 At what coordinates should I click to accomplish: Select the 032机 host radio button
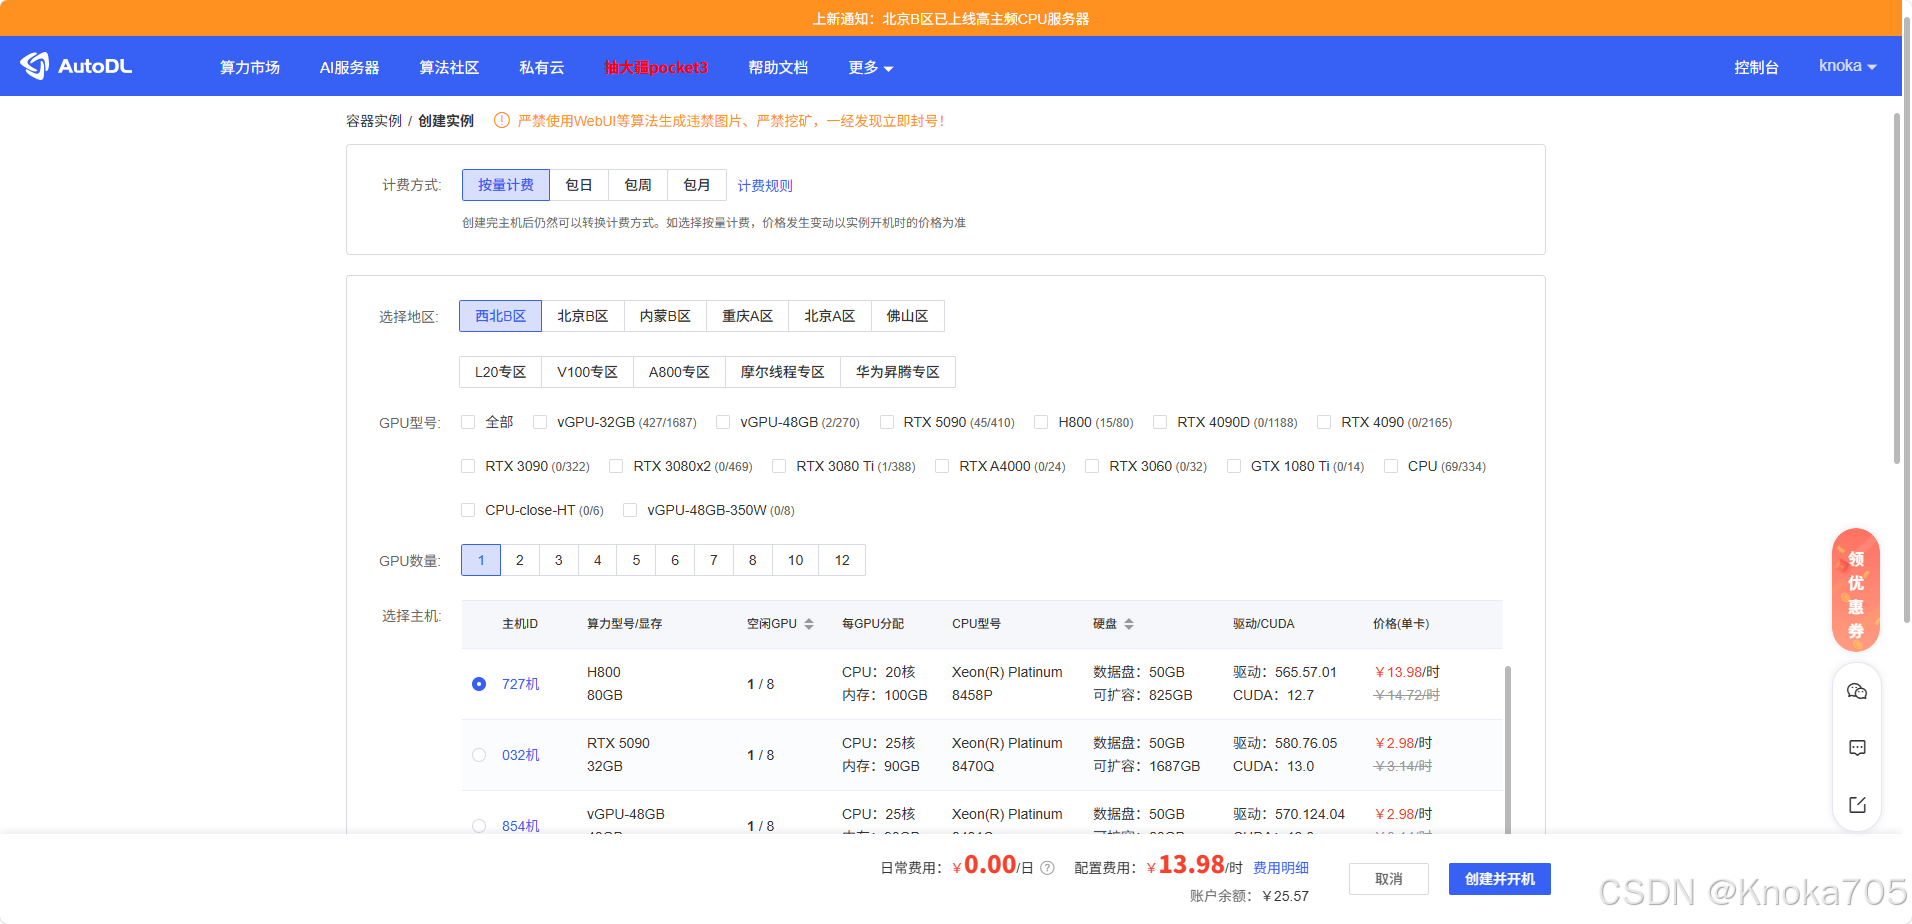tap(479, 755)
